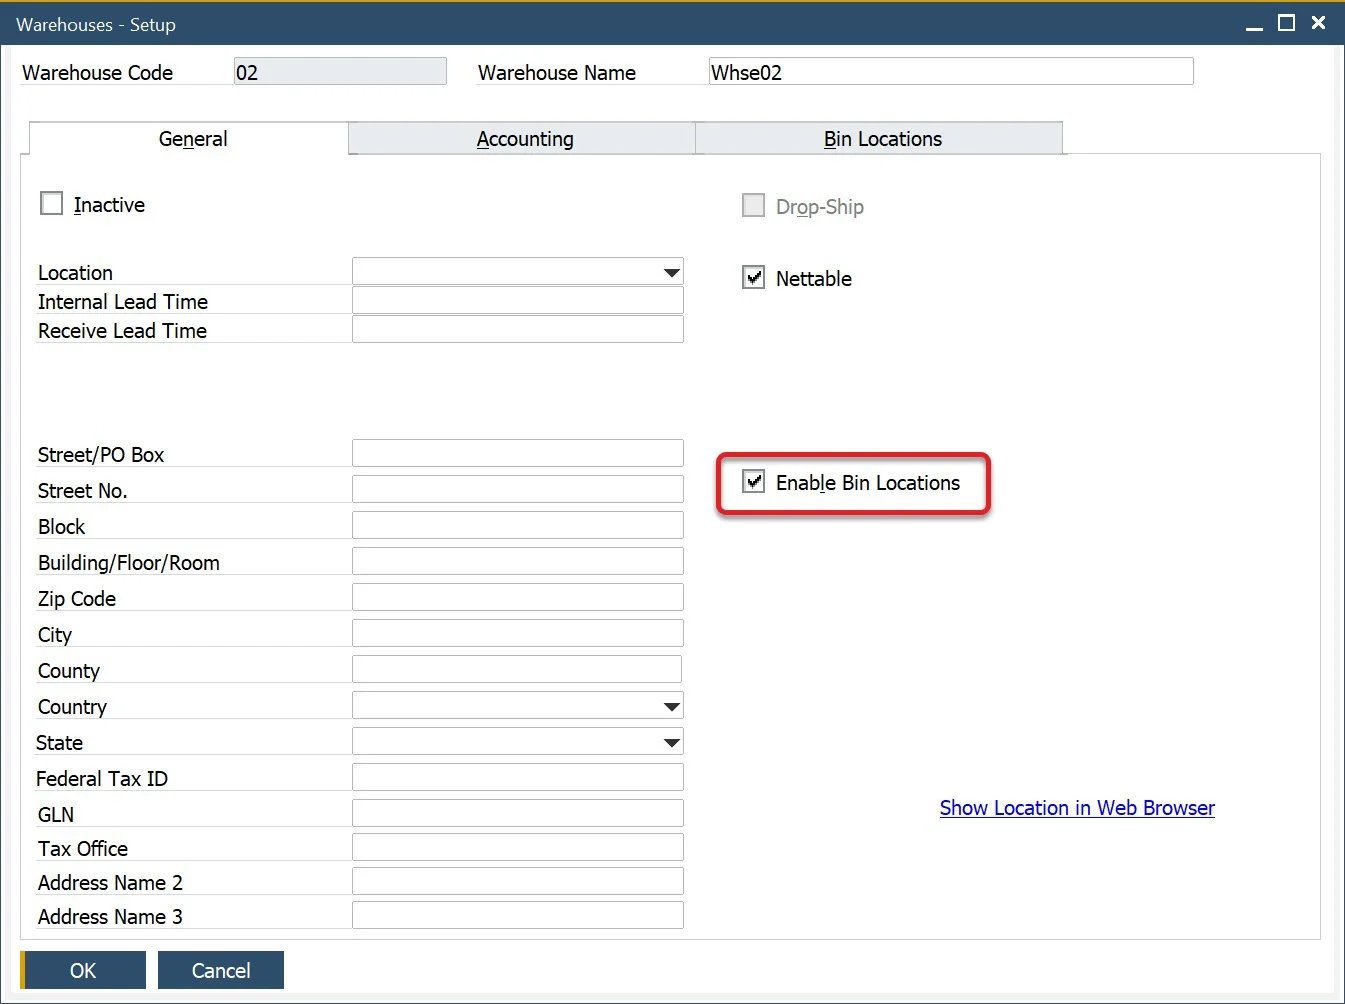1345x1004 pixels.
Task: Open the State dropdown
Action: pyautogui.click(x=671, y=742)
